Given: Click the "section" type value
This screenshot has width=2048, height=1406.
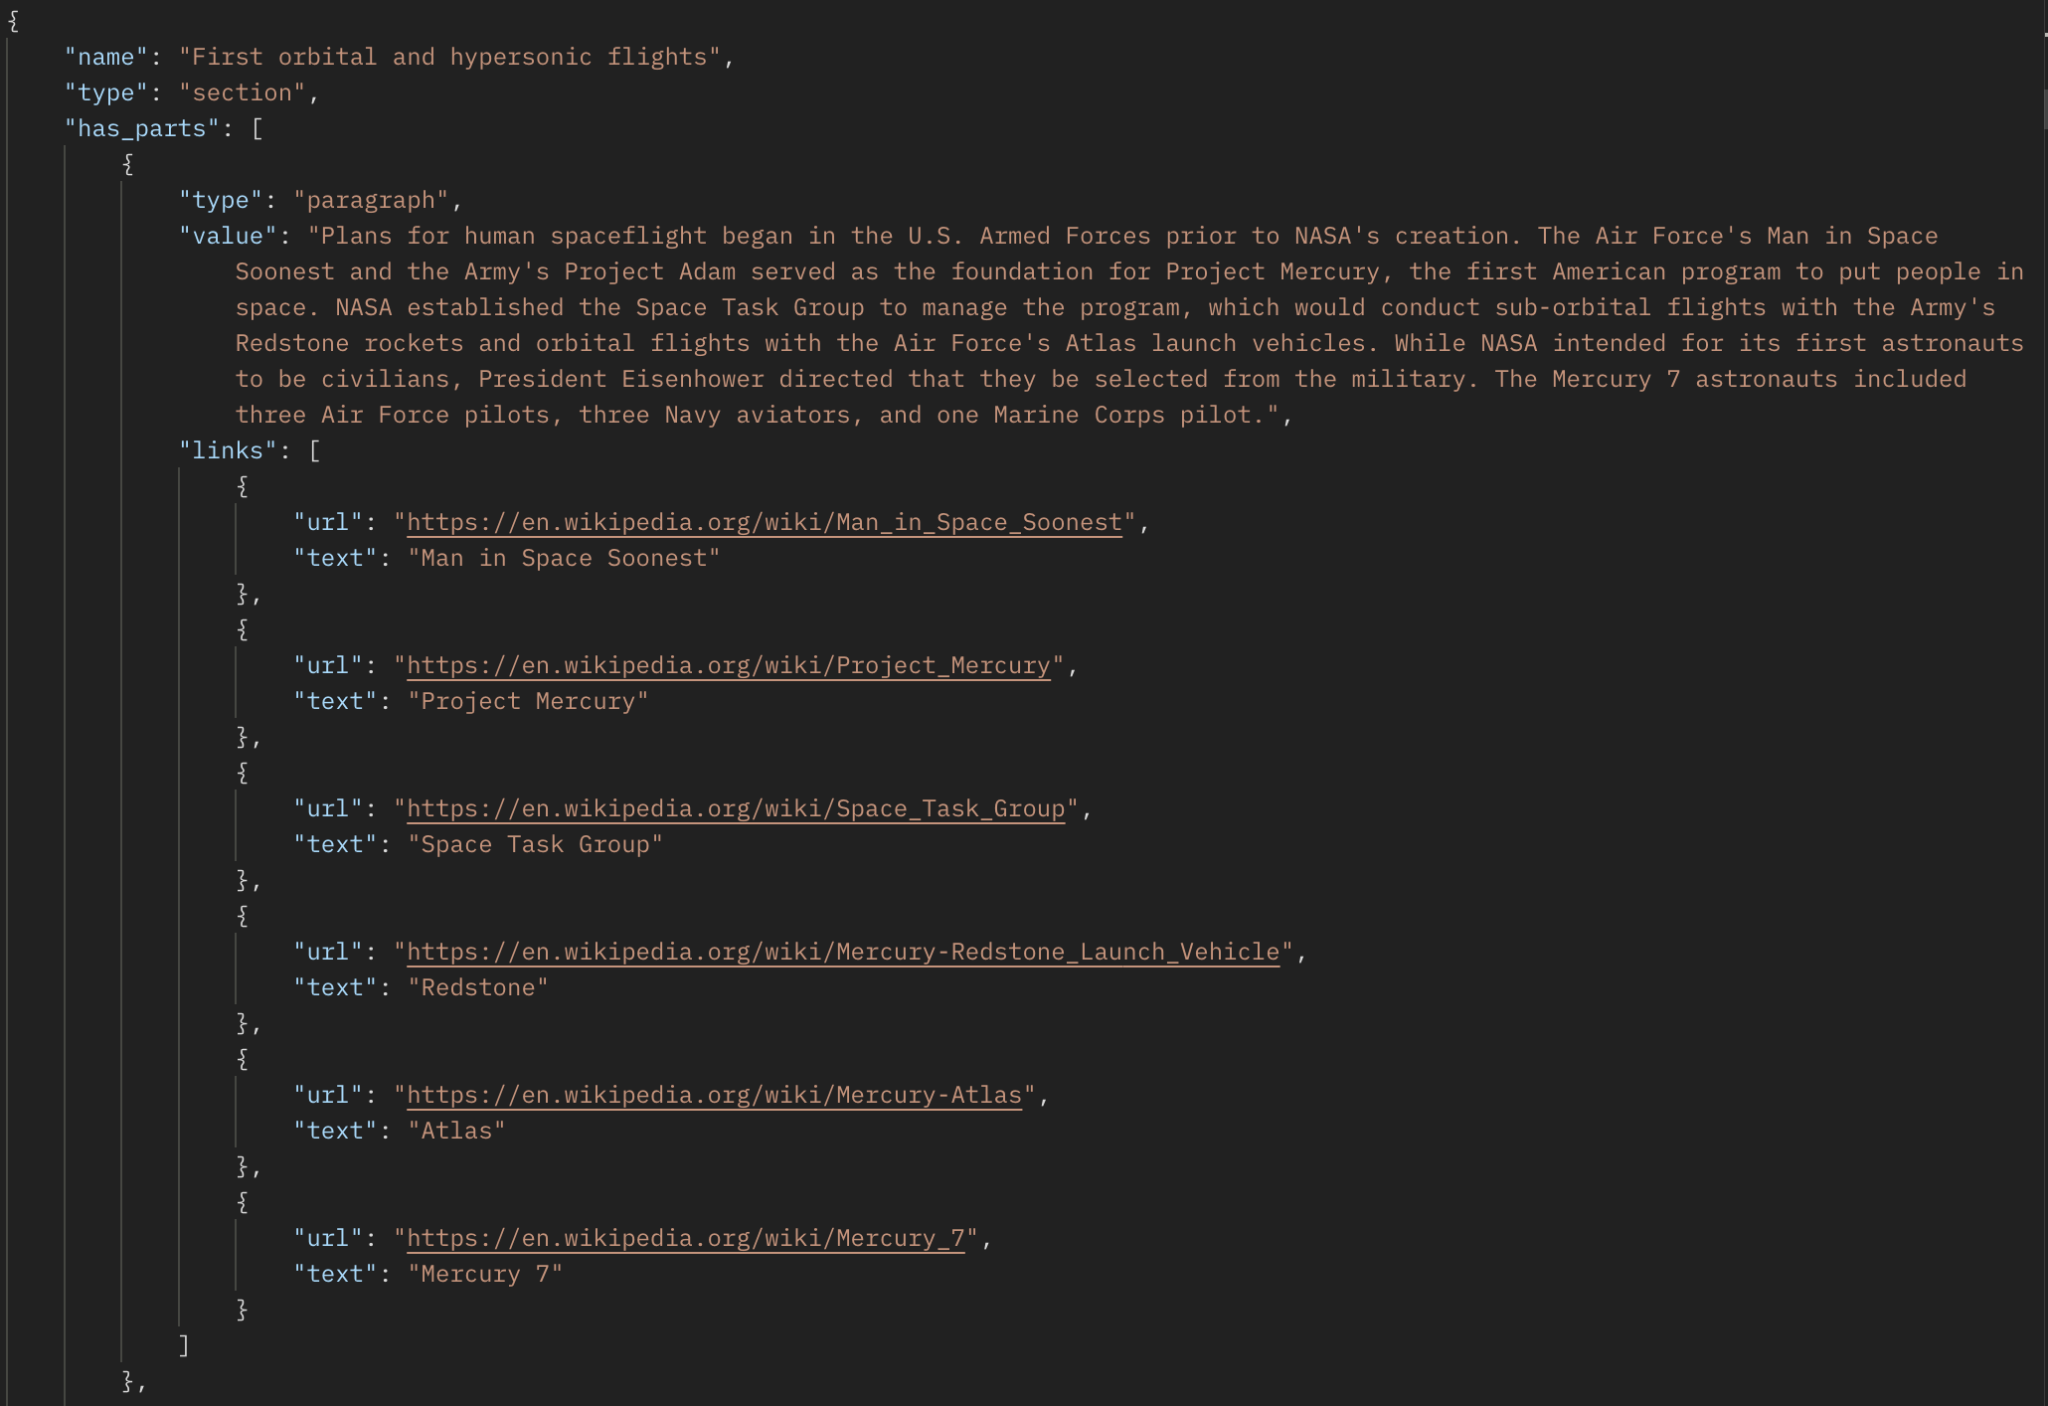Looking at the screenshot, I should 242,93.
